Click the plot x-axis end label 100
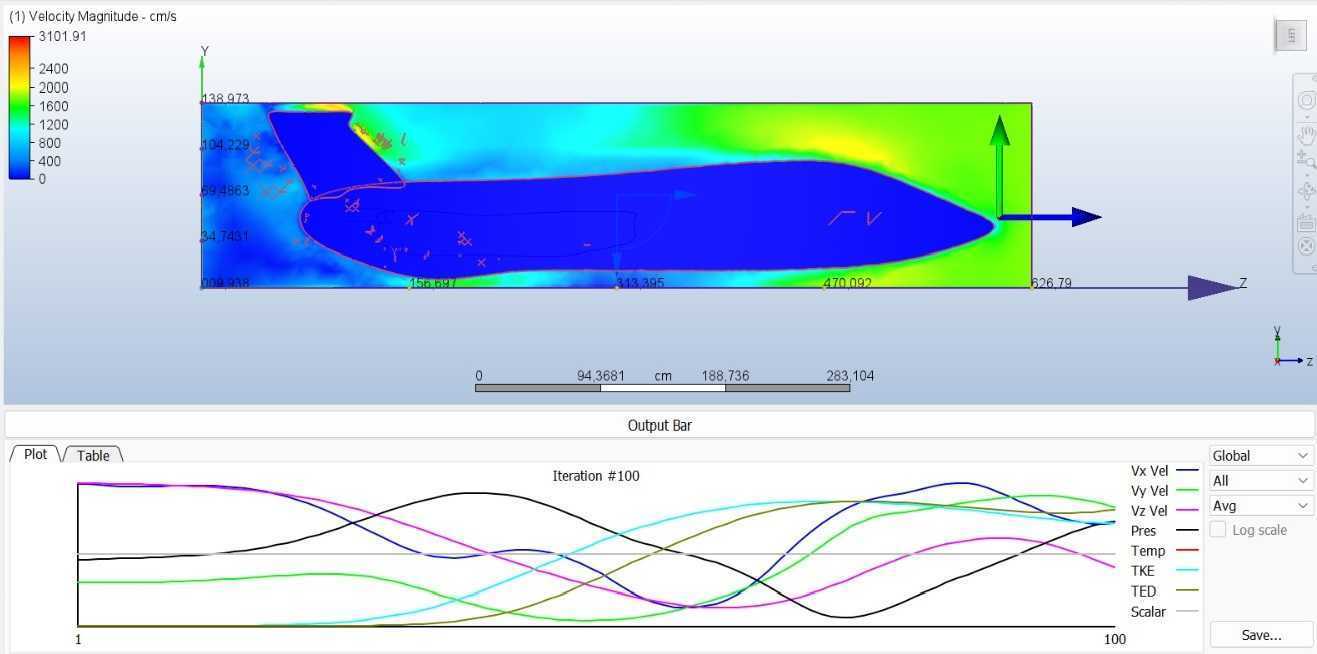Image resolution: width=1317 pixels, height=654 pixels. click(x=1115, y=639)
